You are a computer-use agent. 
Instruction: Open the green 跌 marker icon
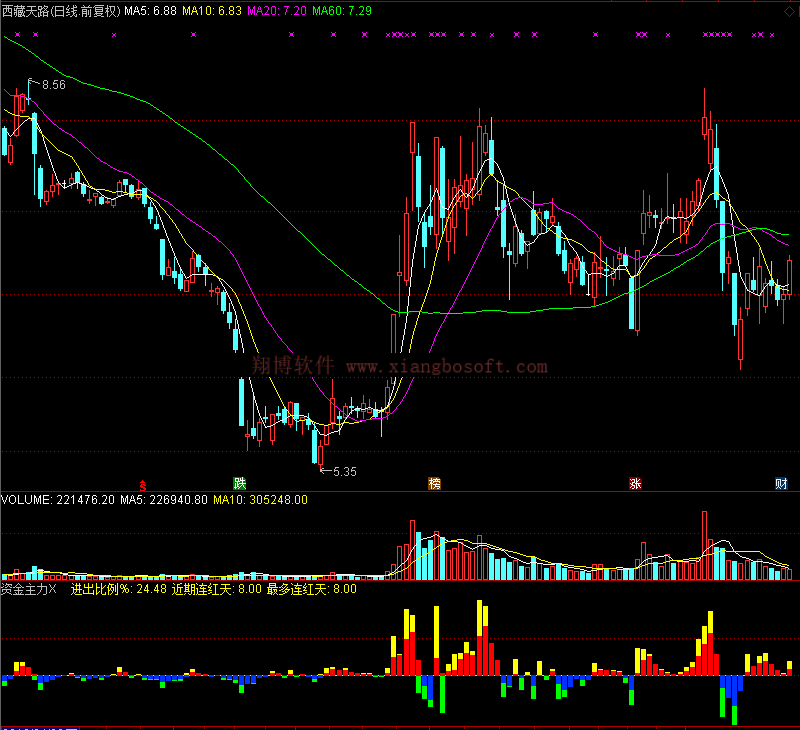tap(239, 483)
